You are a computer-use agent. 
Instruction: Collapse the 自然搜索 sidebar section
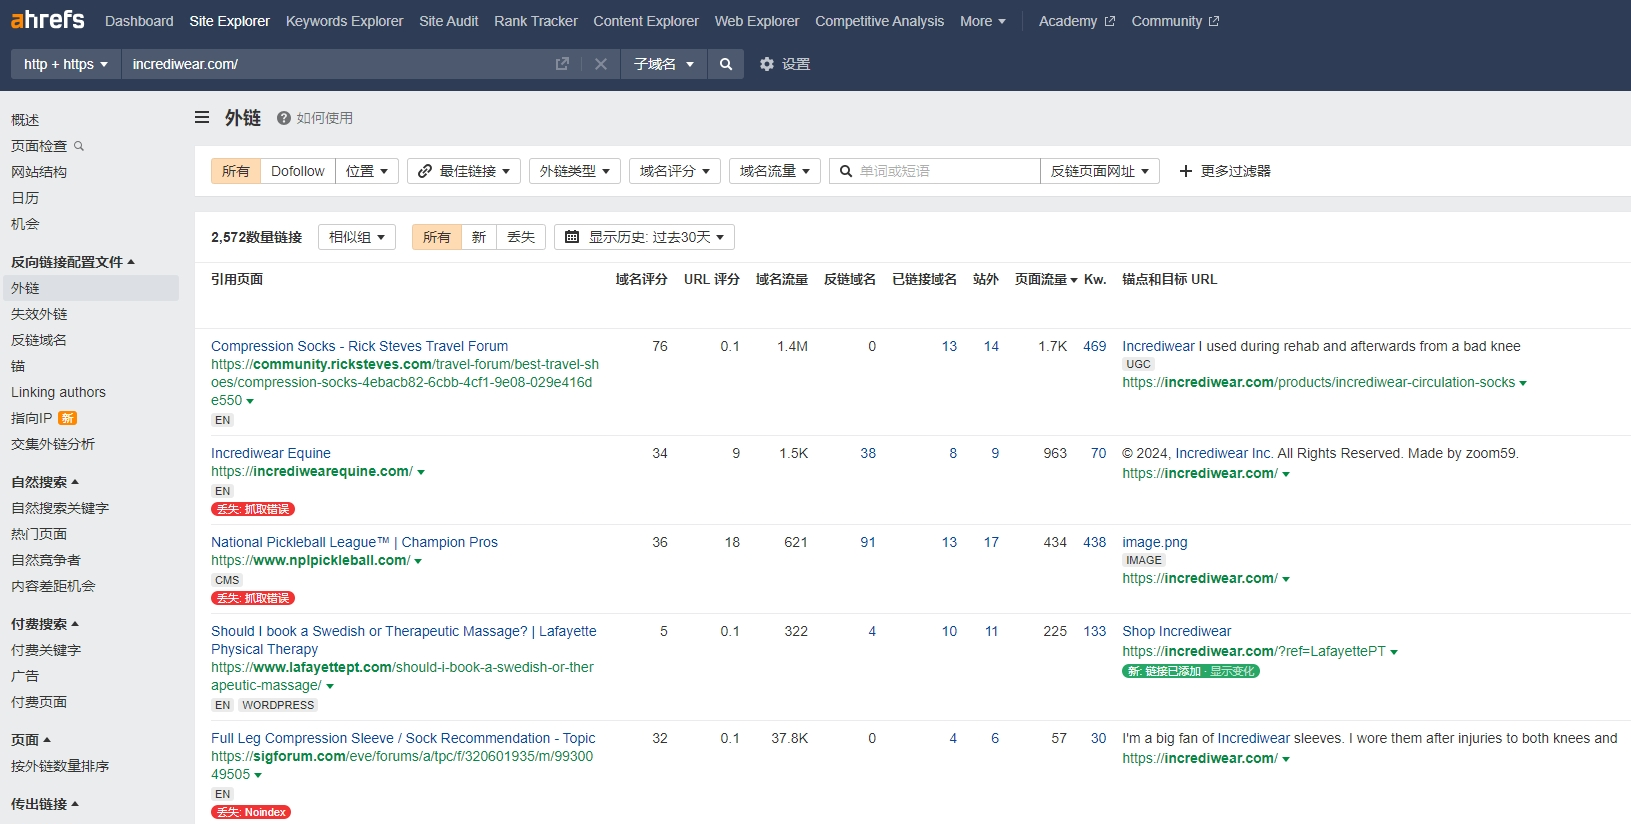(45, 482)
